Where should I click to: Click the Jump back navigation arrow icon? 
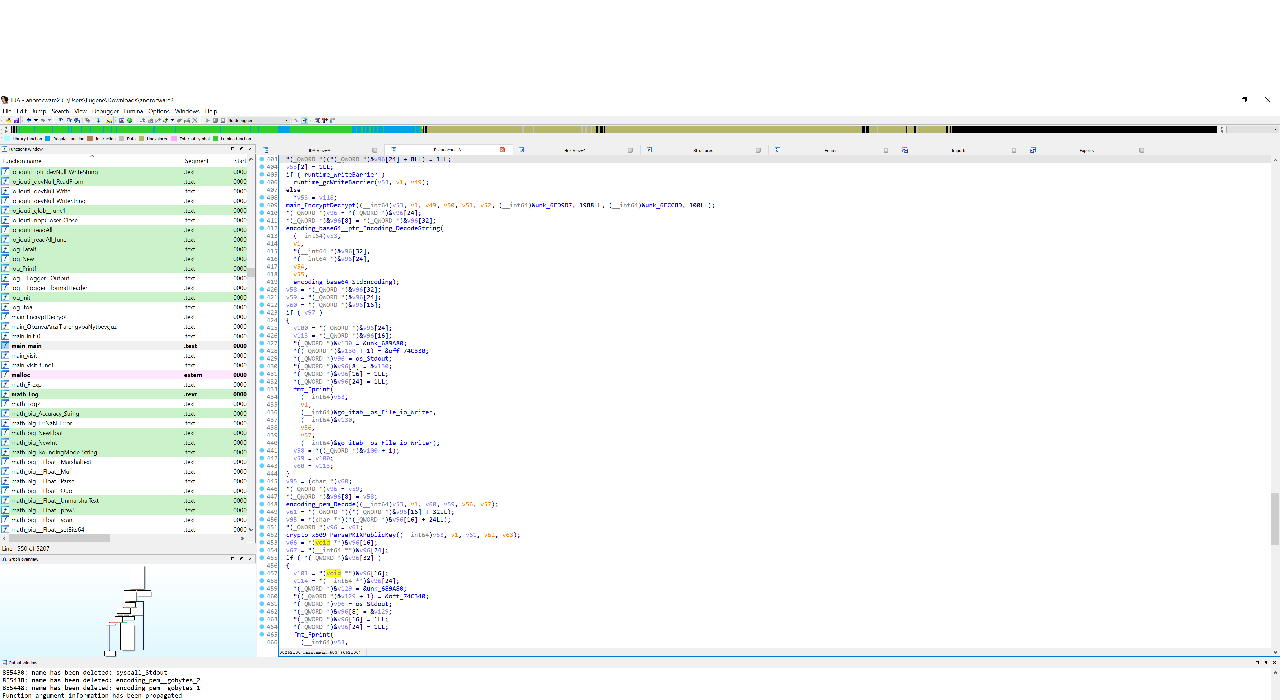tap(29, 120)
